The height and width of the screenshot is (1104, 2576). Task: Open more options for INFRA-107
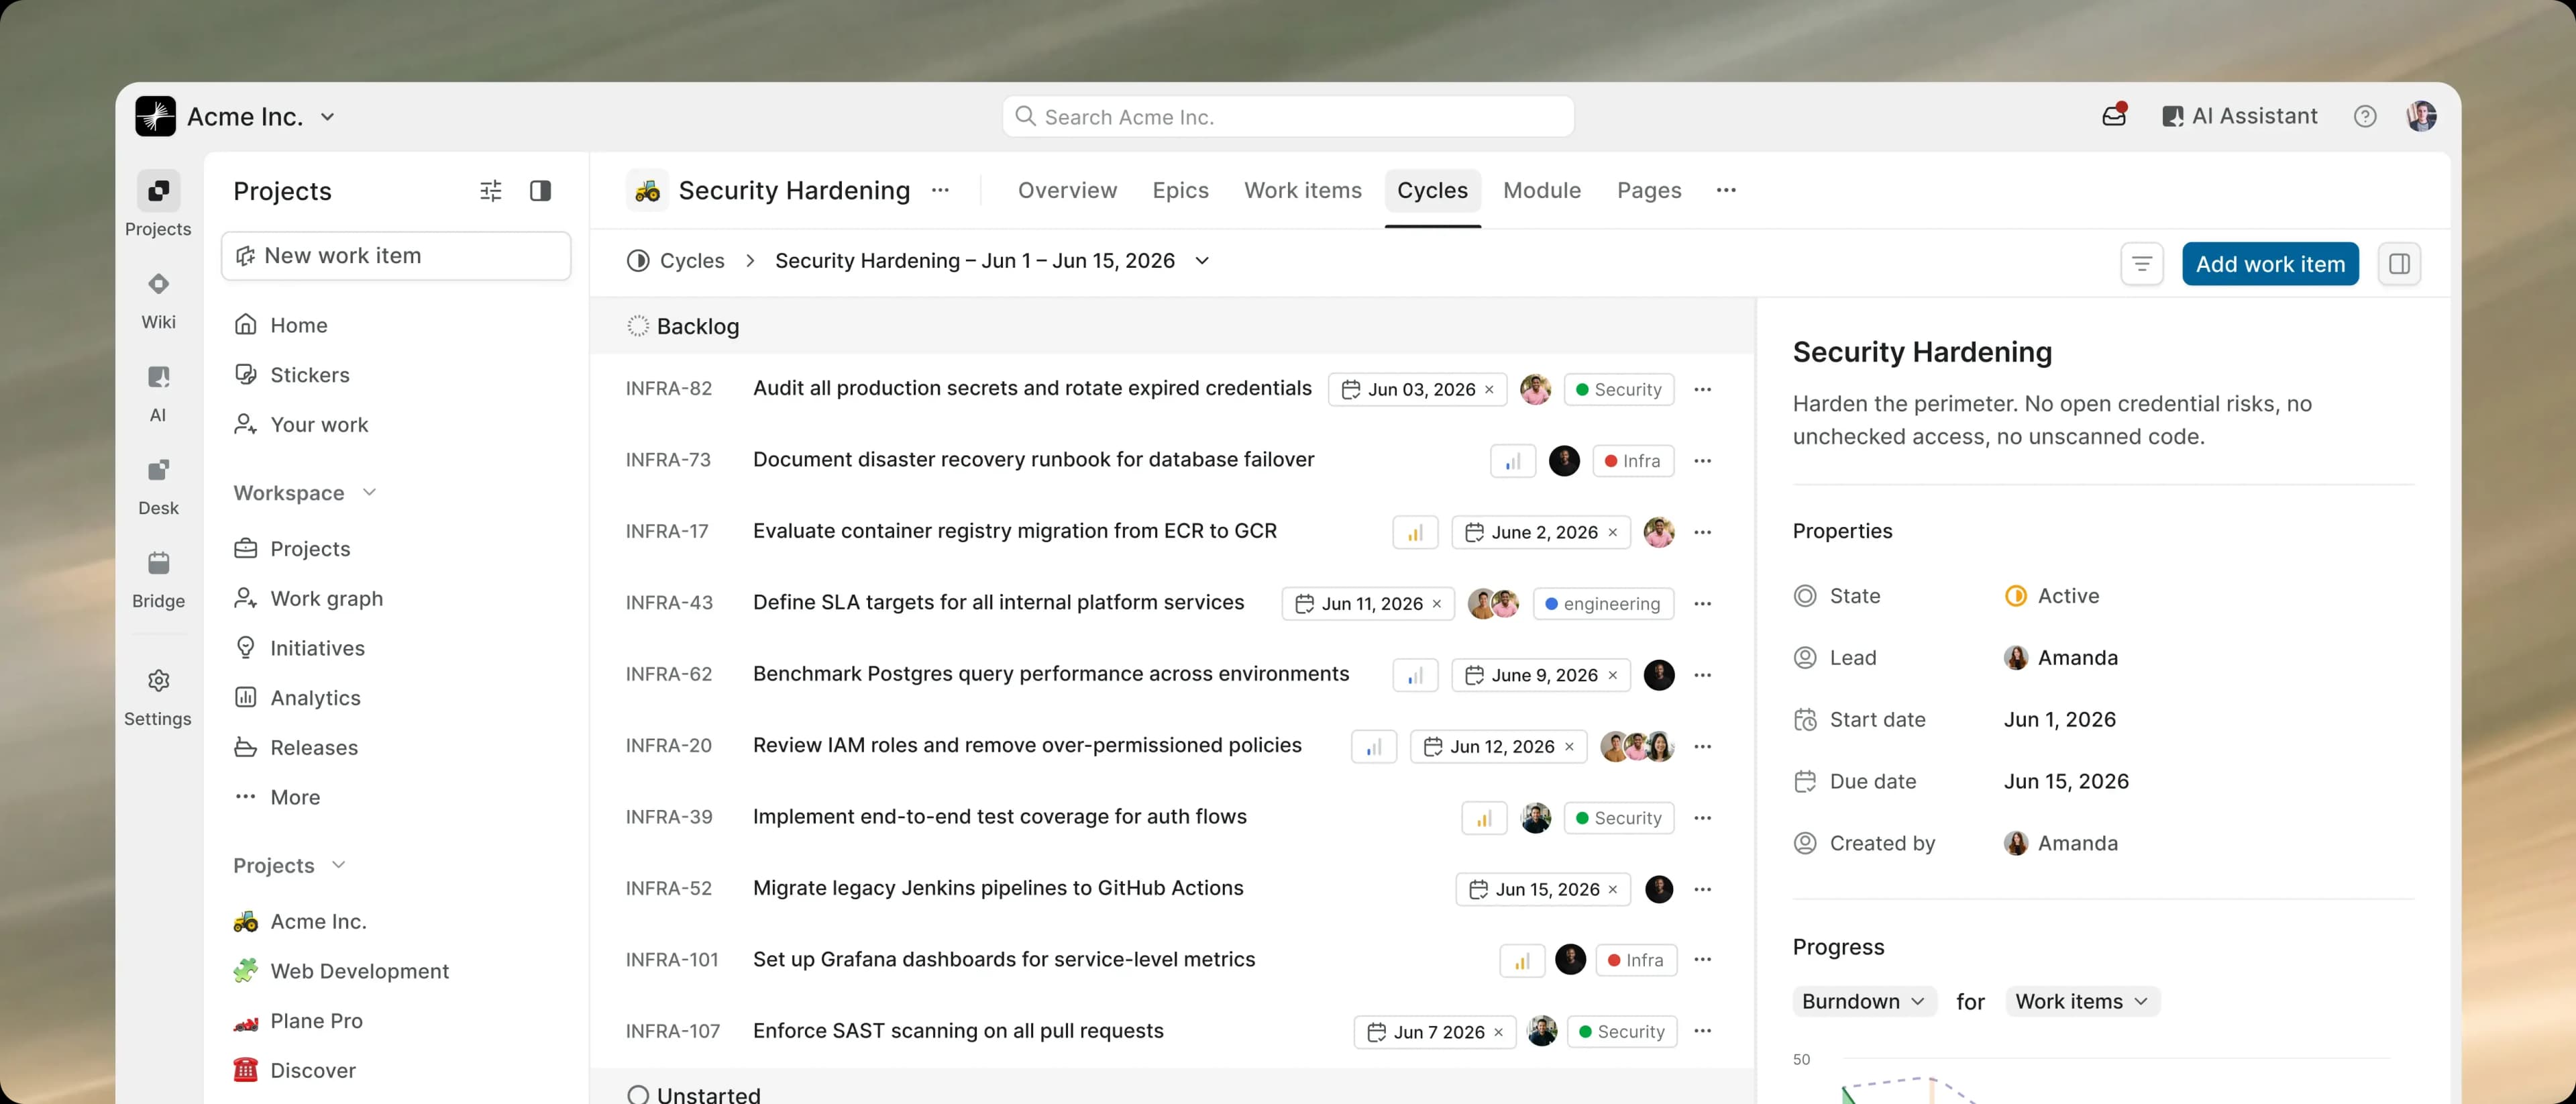pyautogui.click(x=1703, y=1031)
